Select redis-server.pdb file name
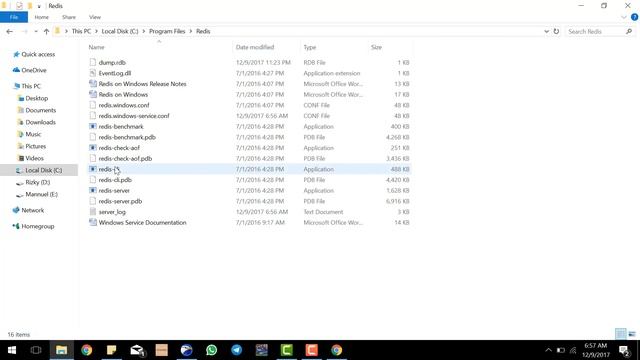 point(120,201)
